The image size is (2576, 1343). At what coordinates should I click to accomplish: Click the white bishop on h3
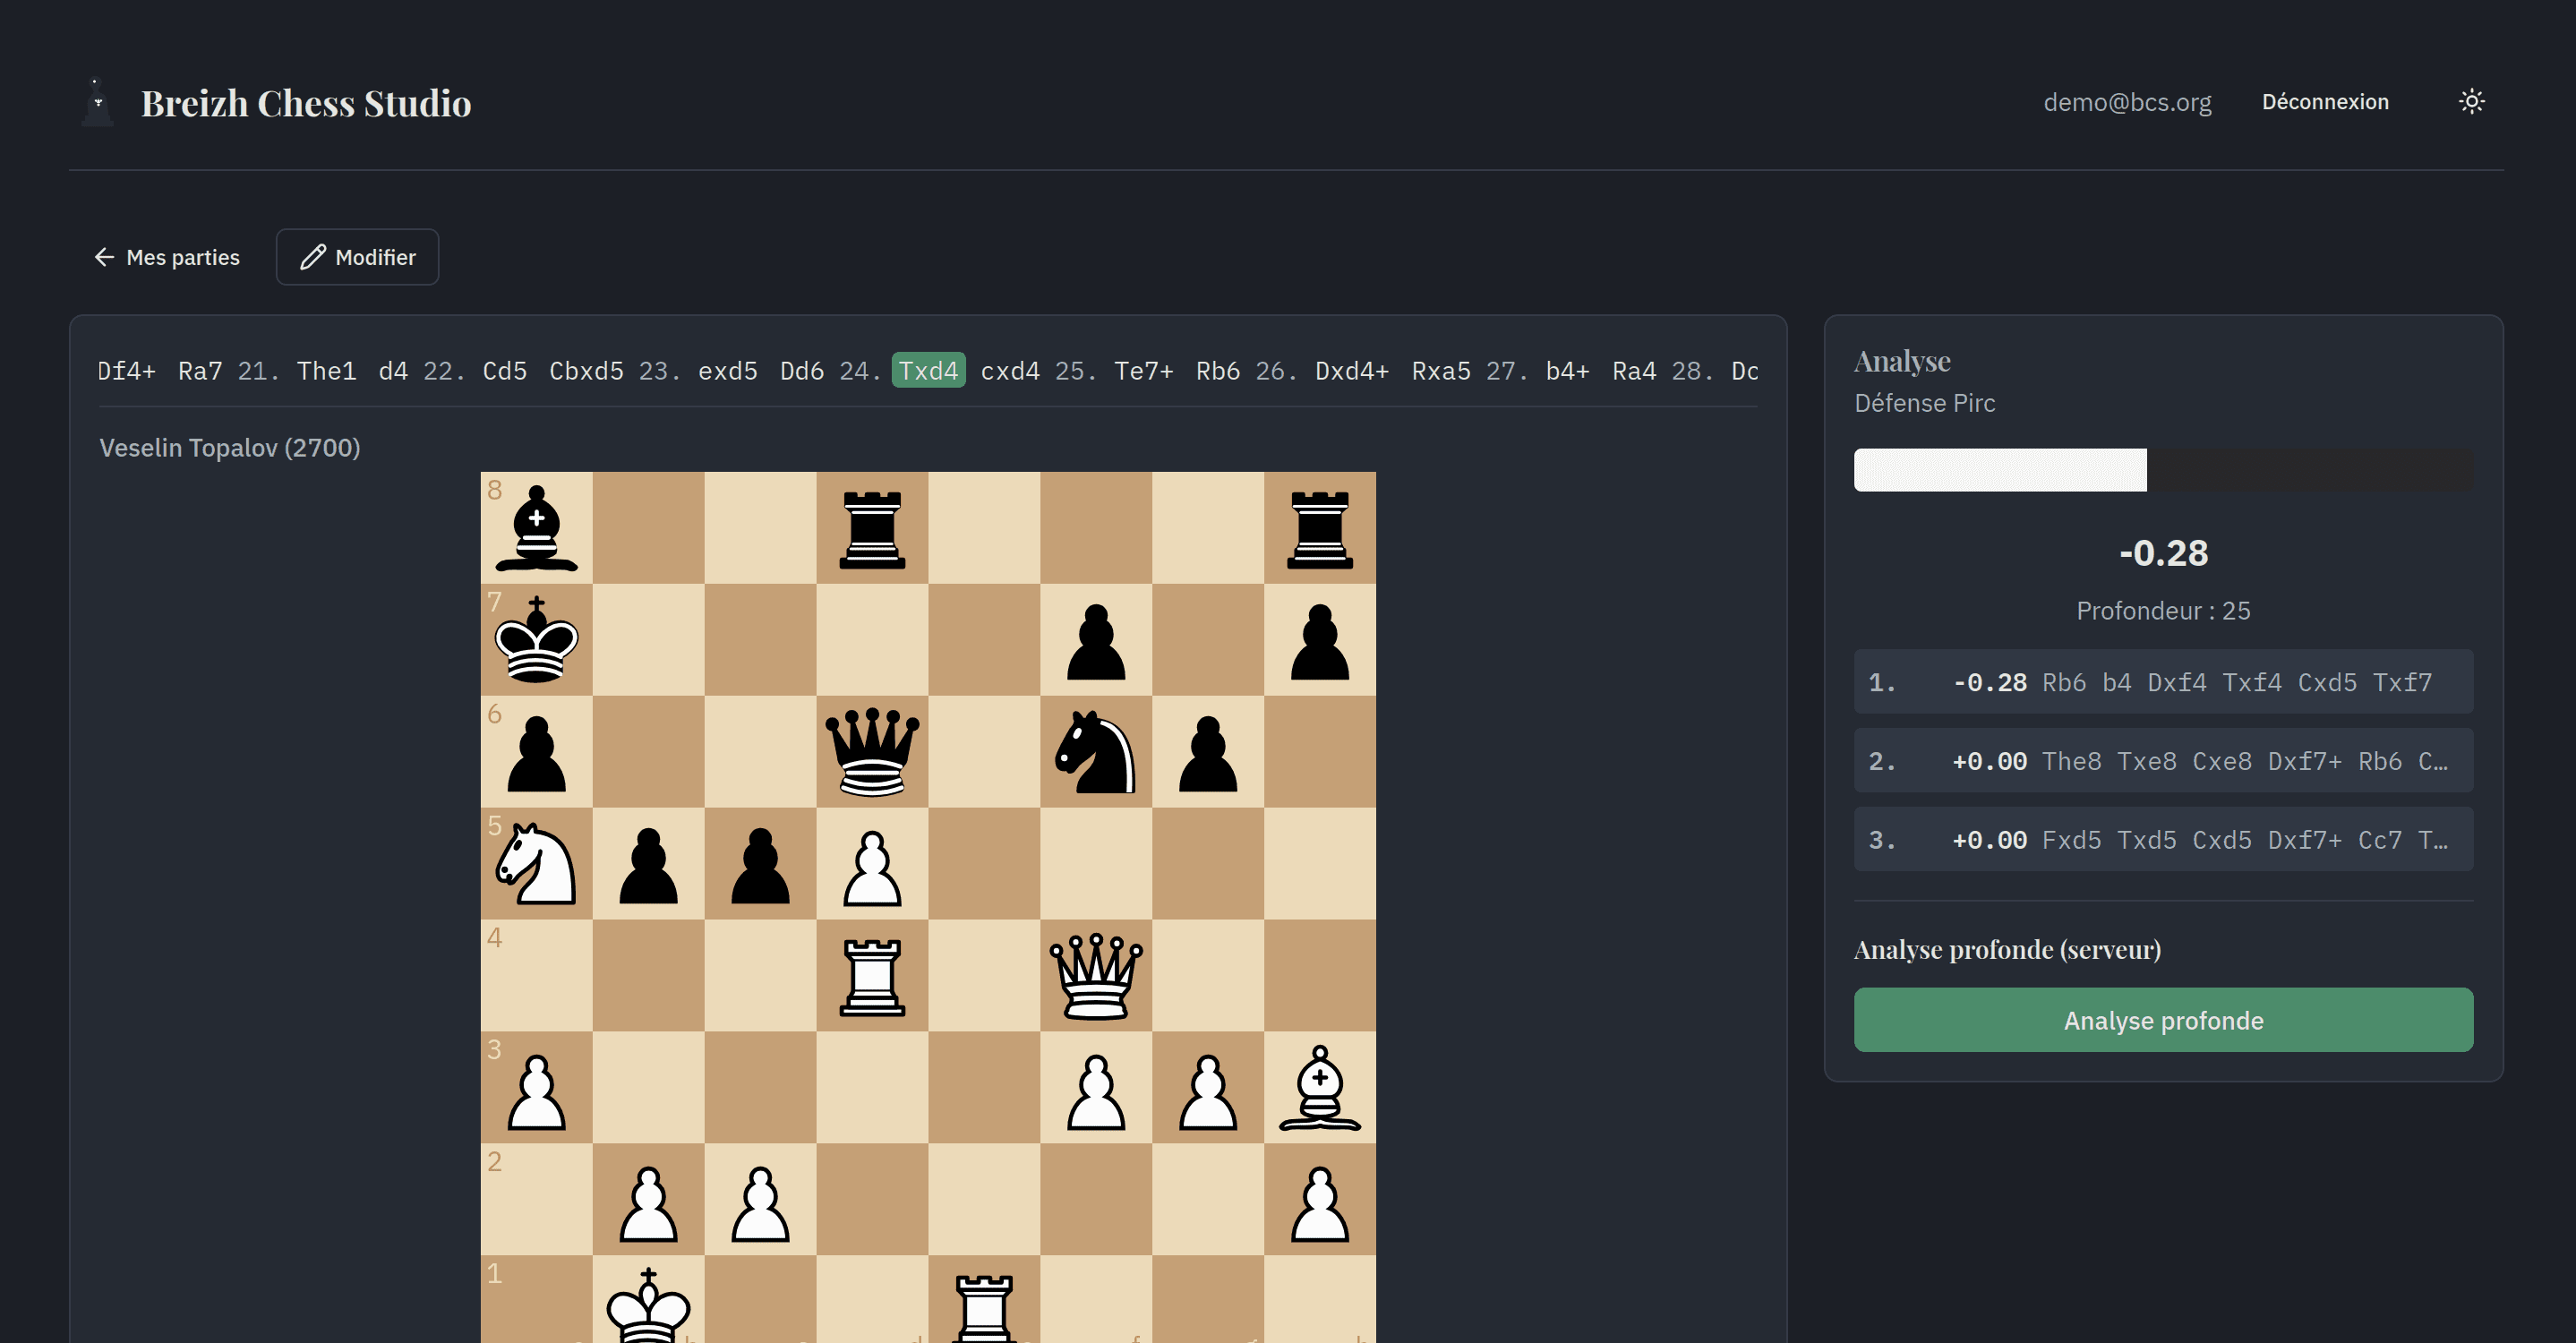point(1320,1088)
